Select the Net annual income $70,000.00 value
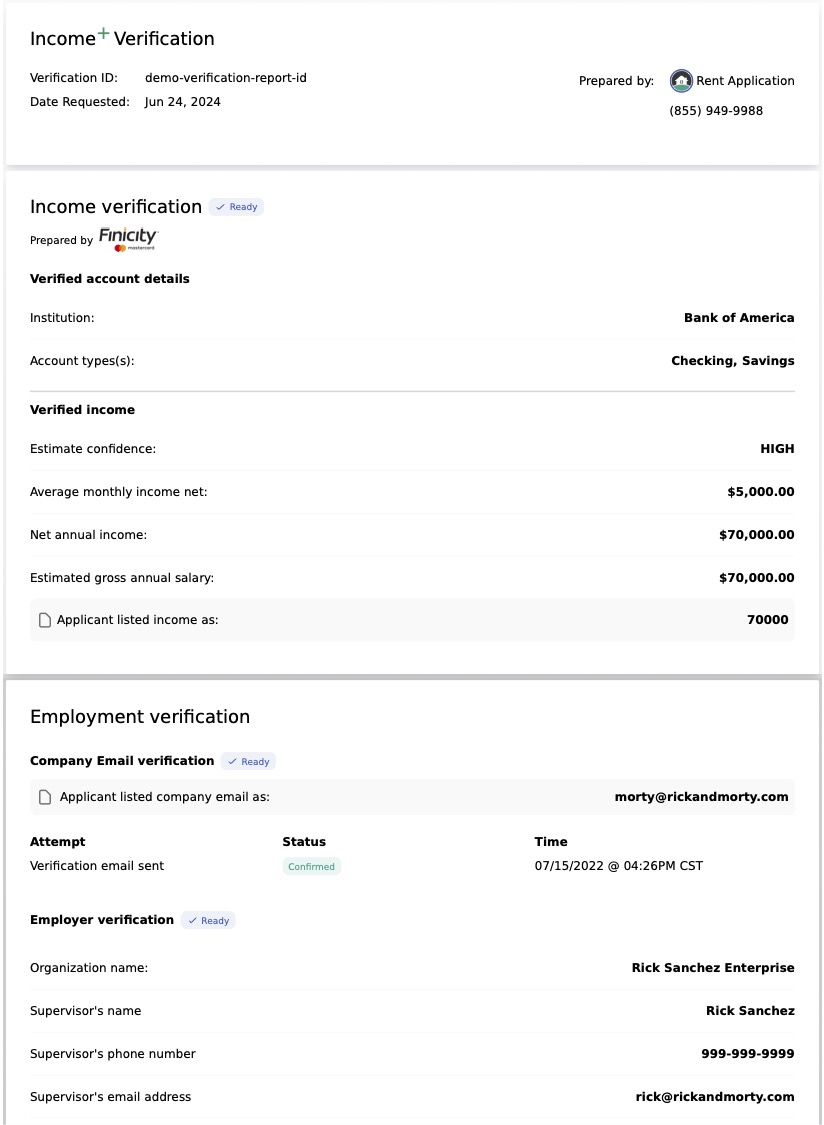The height and width of the screenshot is (1125, 824). coord(757,535)
